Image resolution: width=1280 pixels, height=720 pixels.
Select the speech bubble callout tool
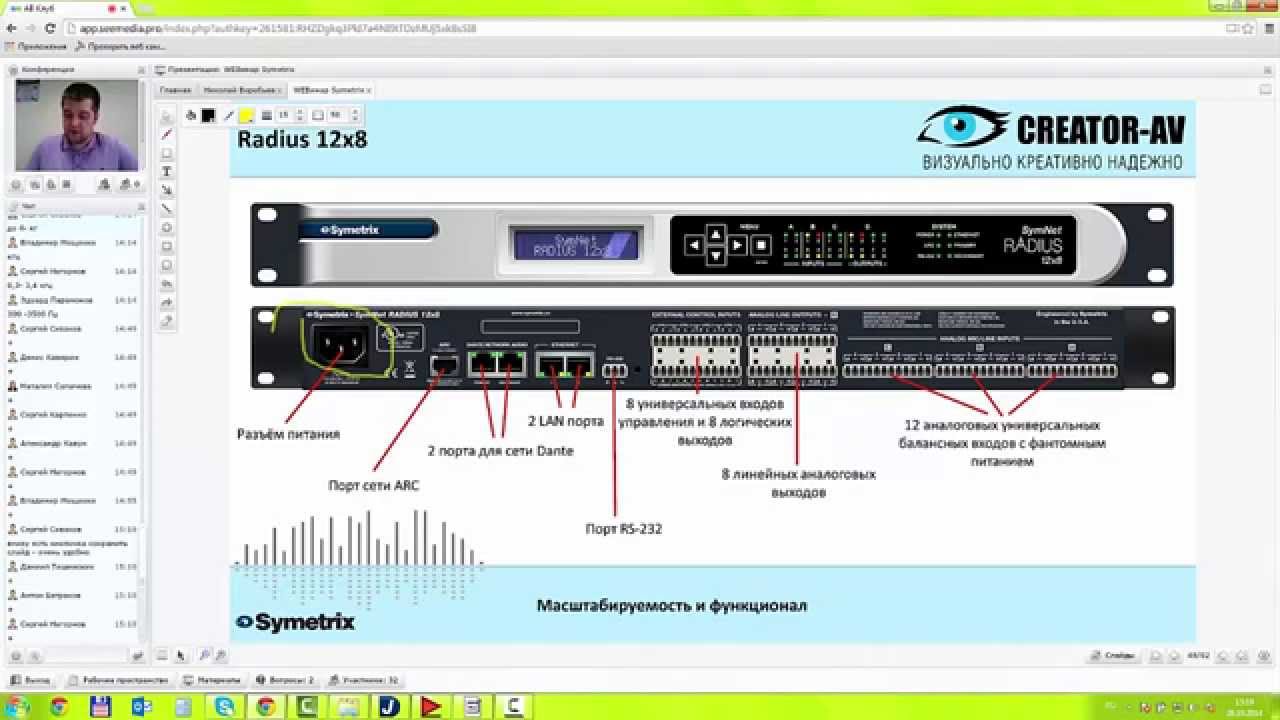click(167, 265)
